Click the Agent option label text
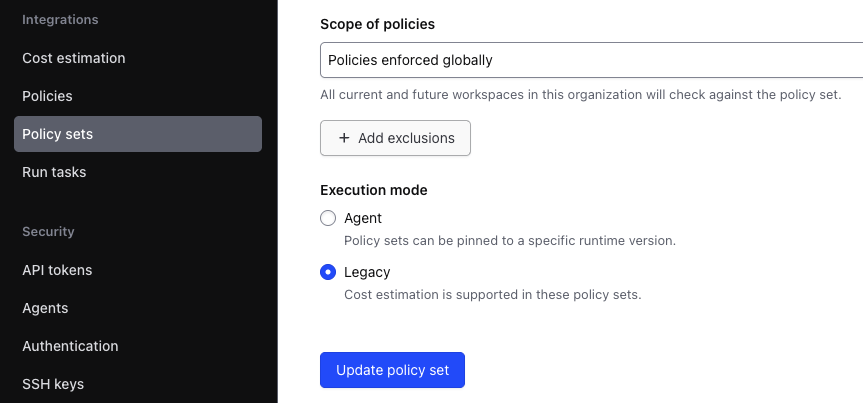Viewport: 863px width, 403px height. click(363, 218)
